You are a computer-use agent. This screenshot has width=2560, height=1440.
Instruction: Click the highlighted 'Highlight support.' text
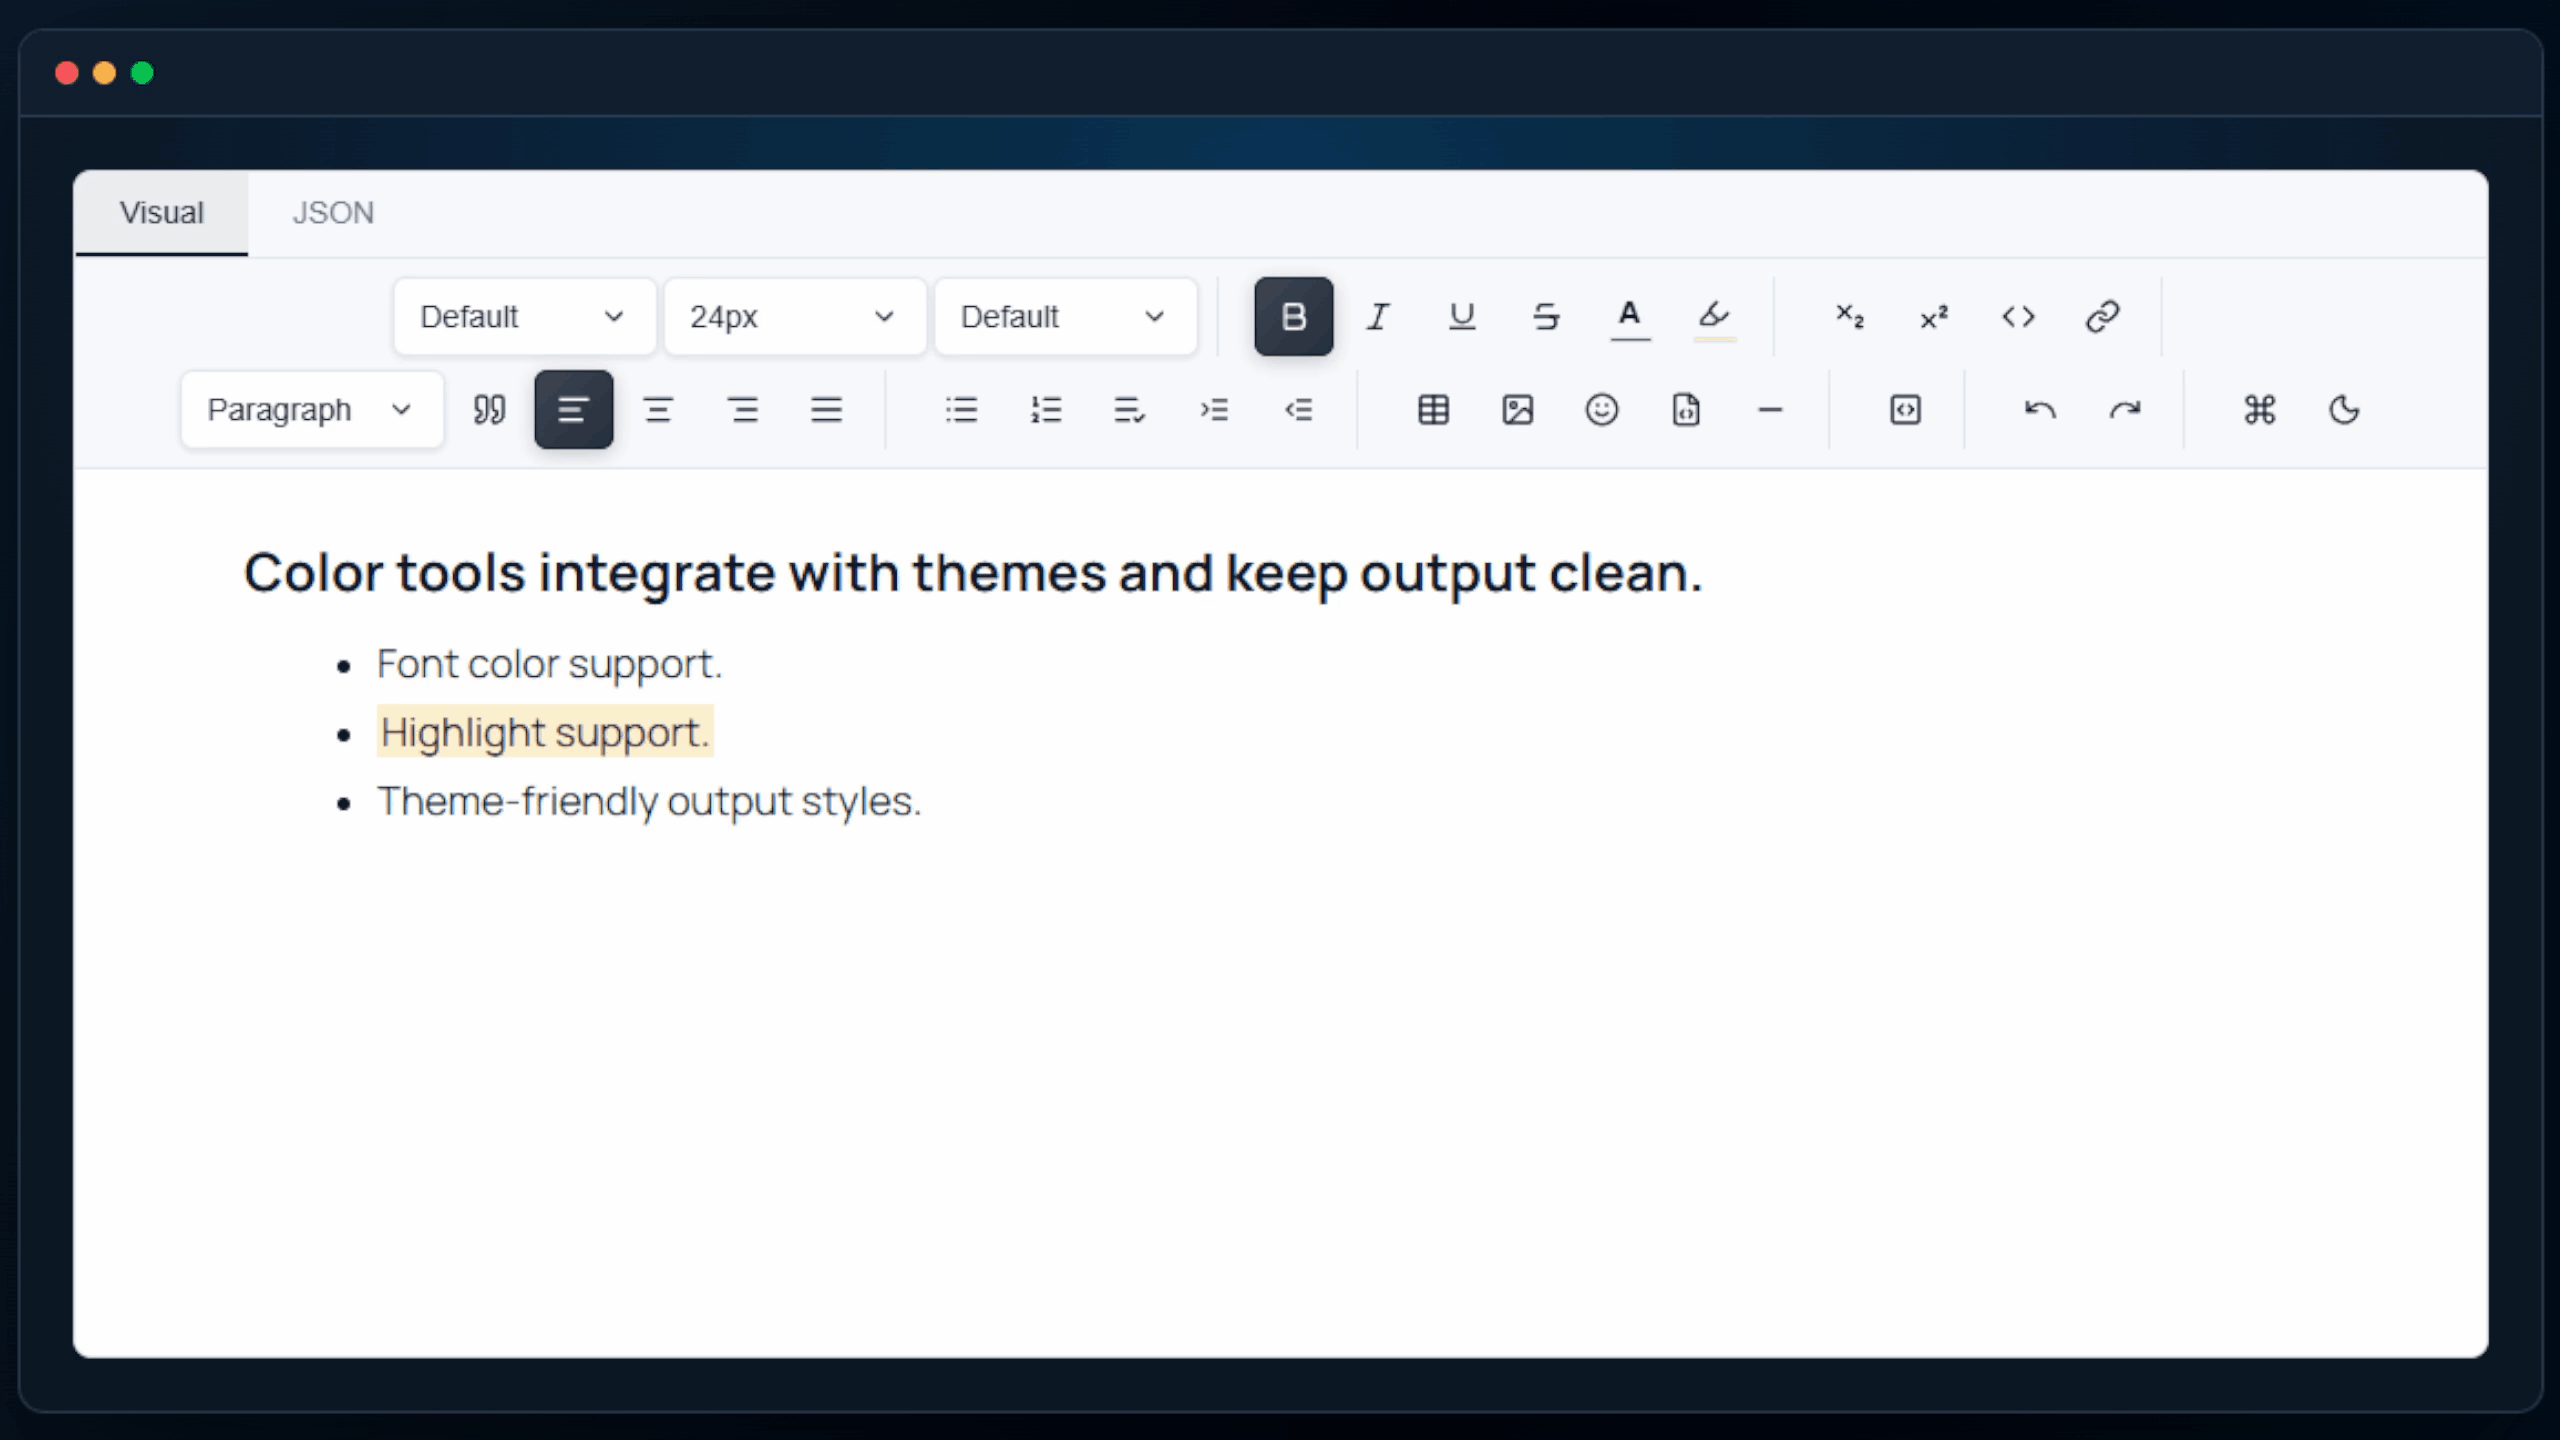point(544,733)
